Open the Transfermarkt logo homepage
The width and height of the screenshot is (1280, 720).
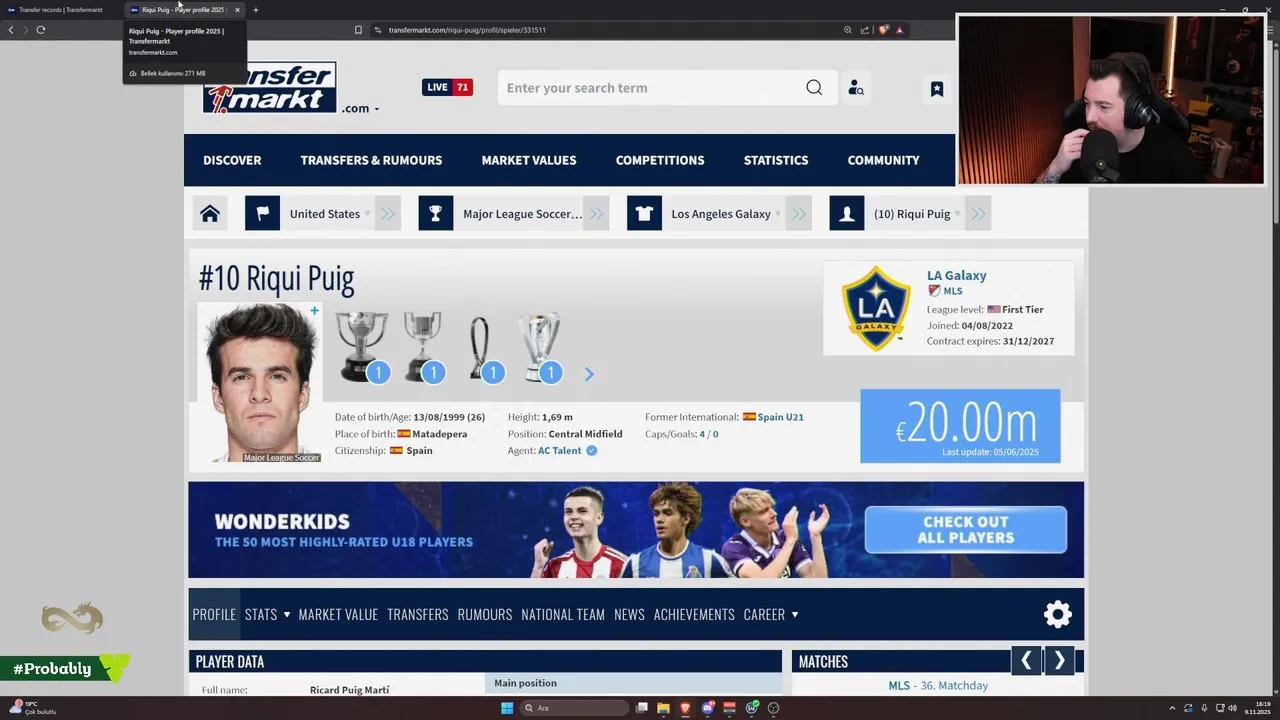click(270, 88)
